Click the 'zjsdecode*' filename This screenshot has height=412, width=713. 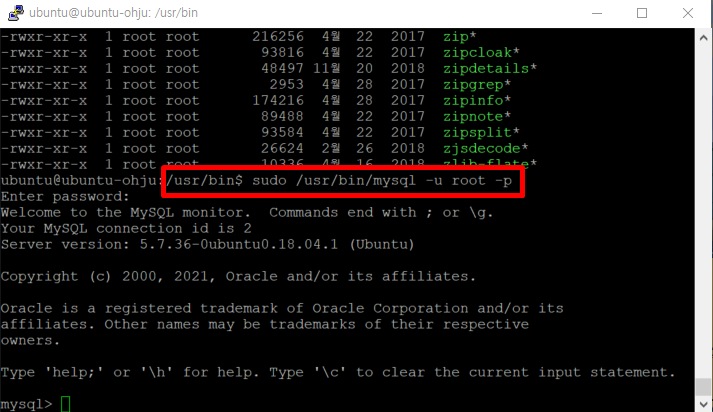click(x=486, y=148)
